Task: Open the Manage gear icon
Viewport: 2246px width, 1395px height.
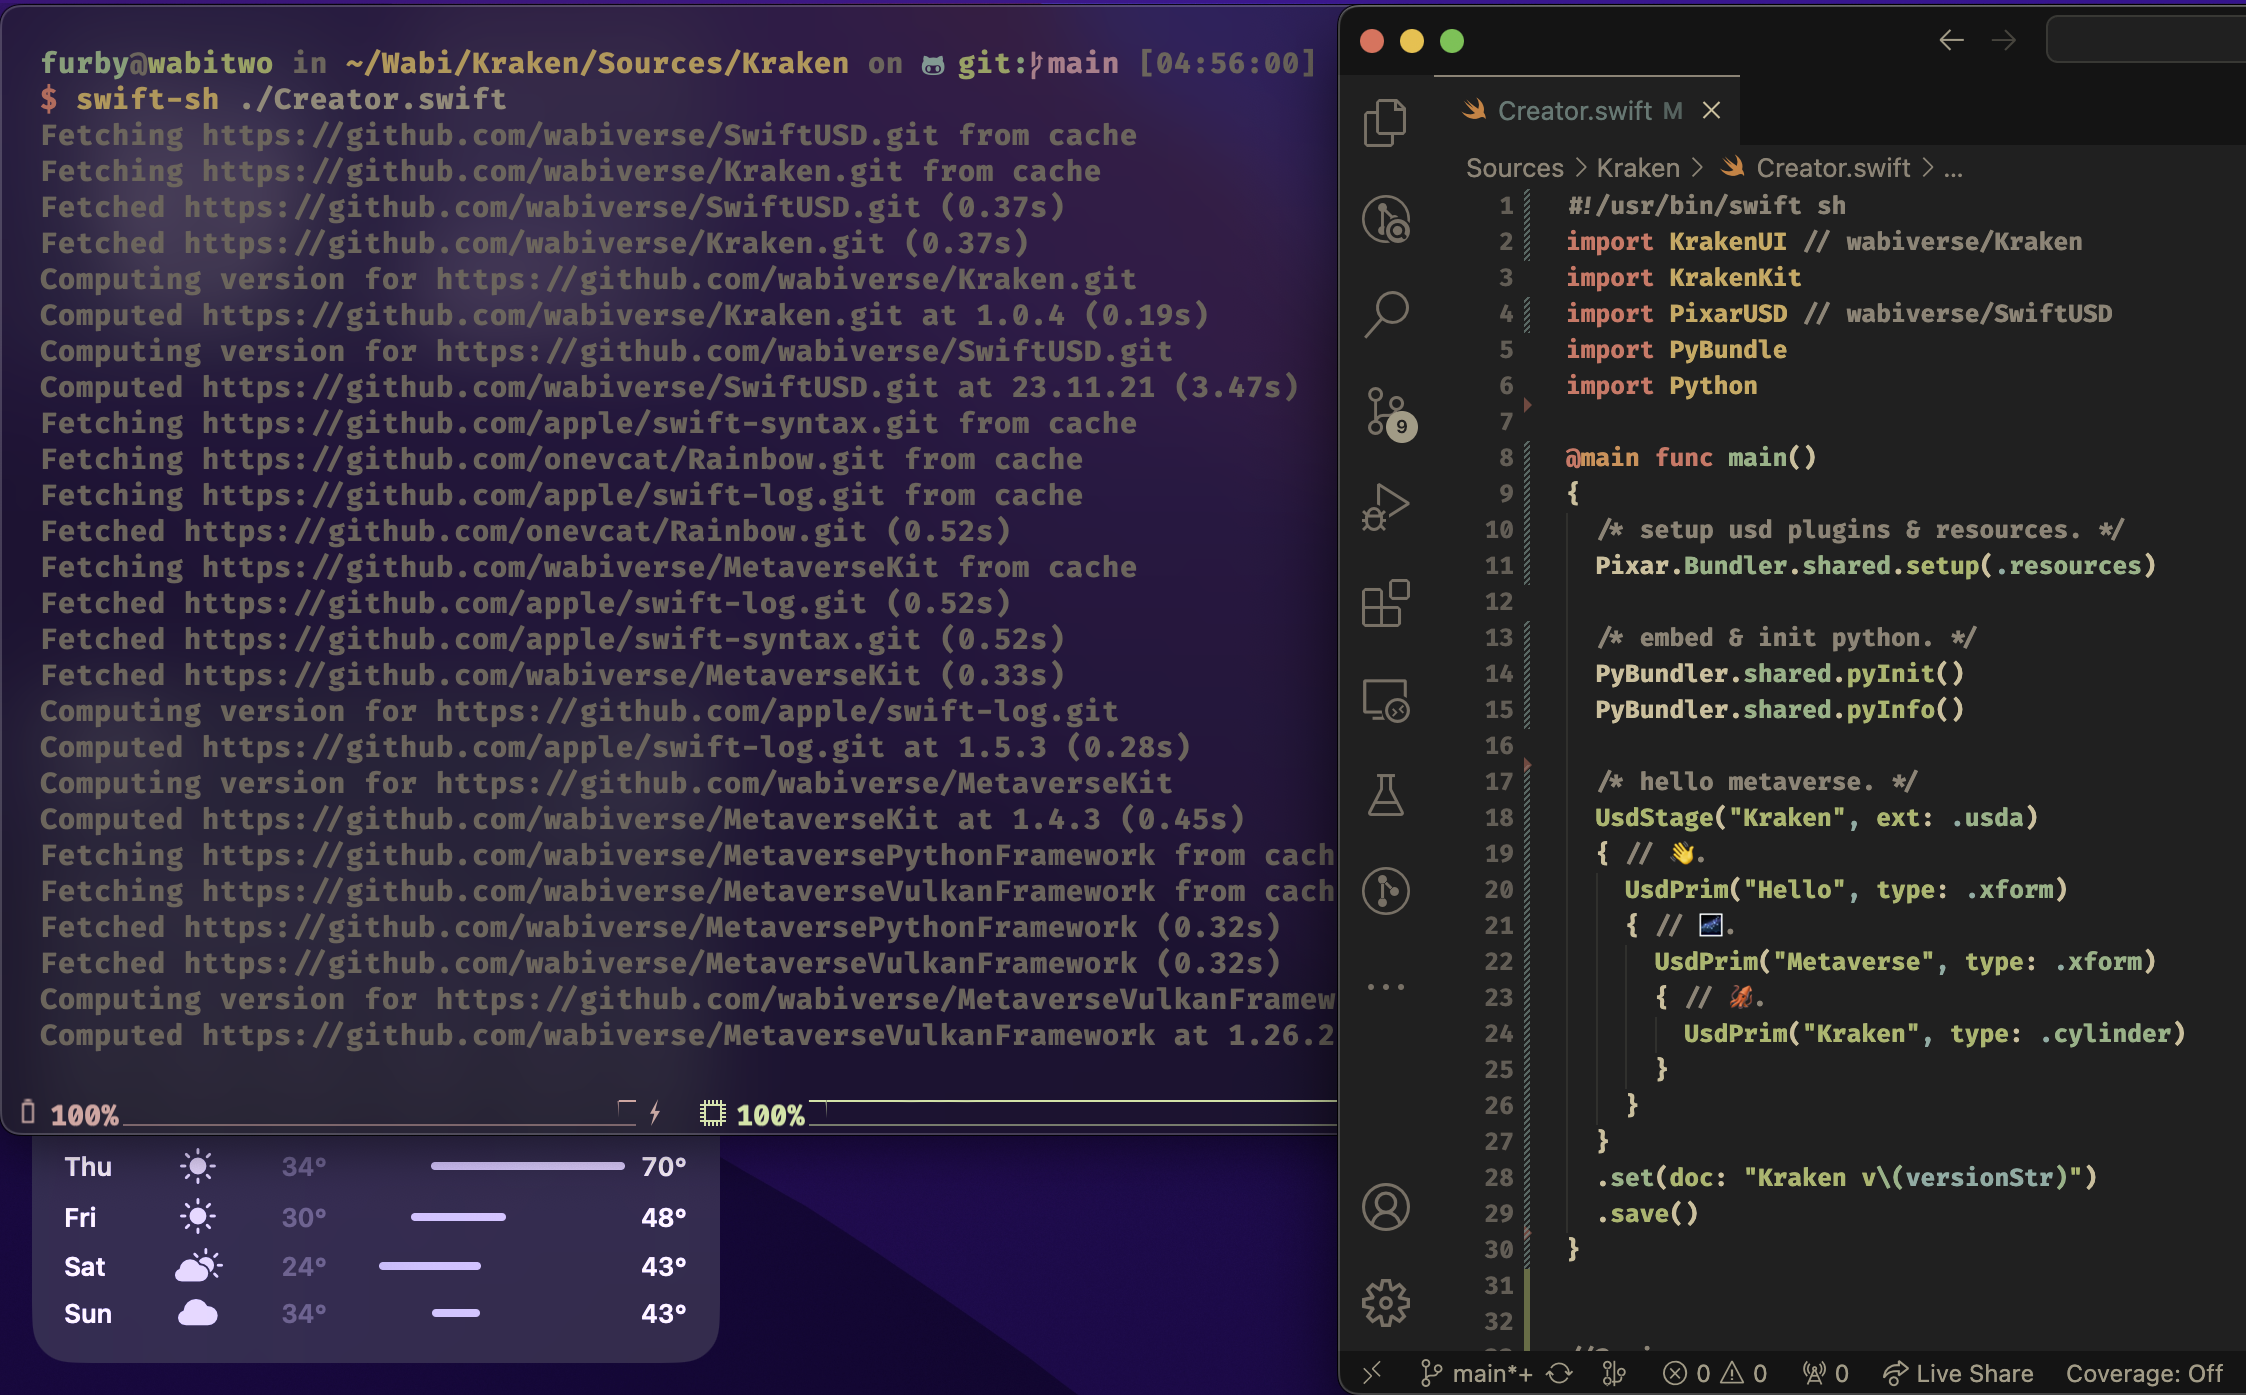Action: point(1386,1303)
